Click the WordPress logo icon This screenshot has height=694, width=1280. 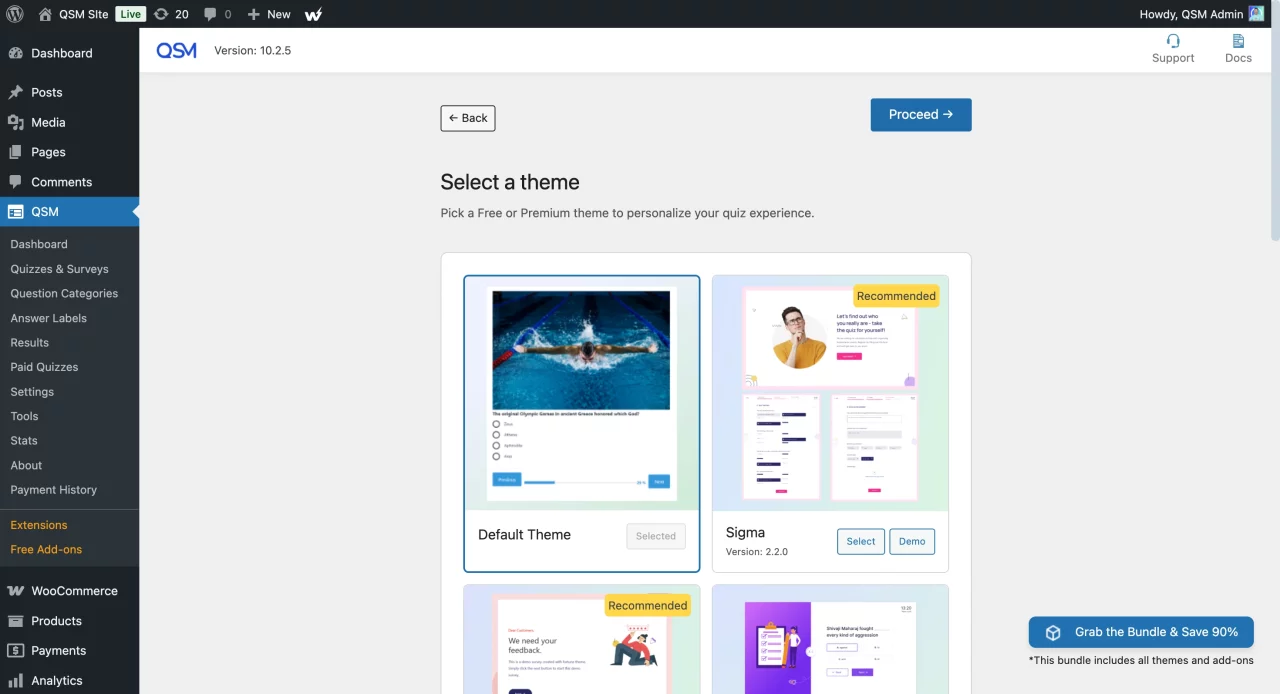[x=15, y=14]
